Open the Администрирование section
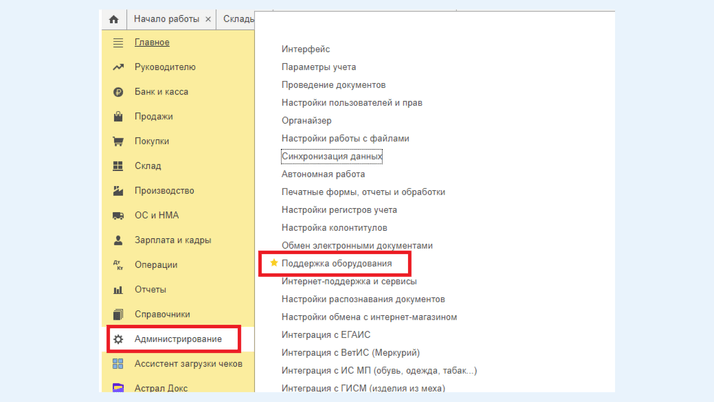 click(x=178, y=339)
